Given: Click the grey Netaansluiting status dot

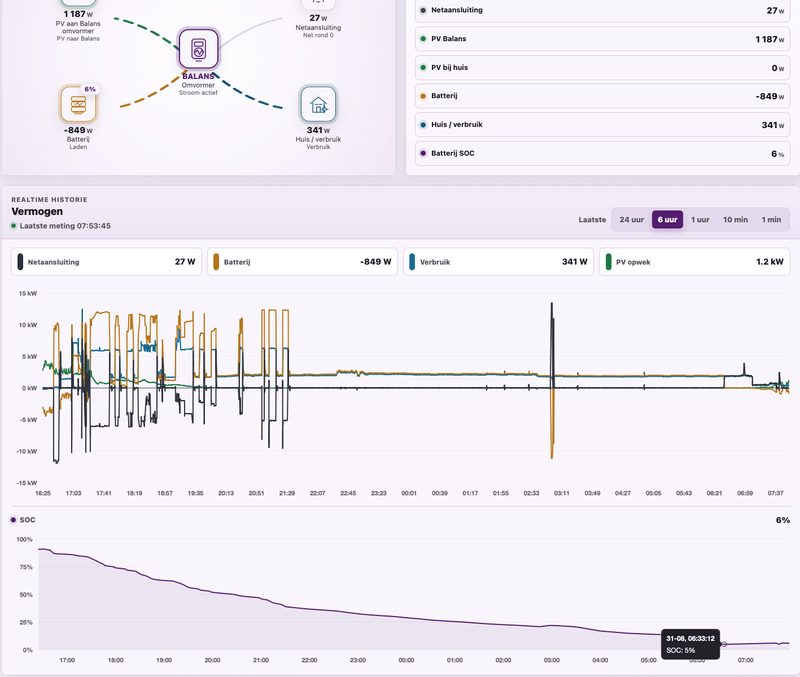Looking at the screenshot, I should (423, 10).
